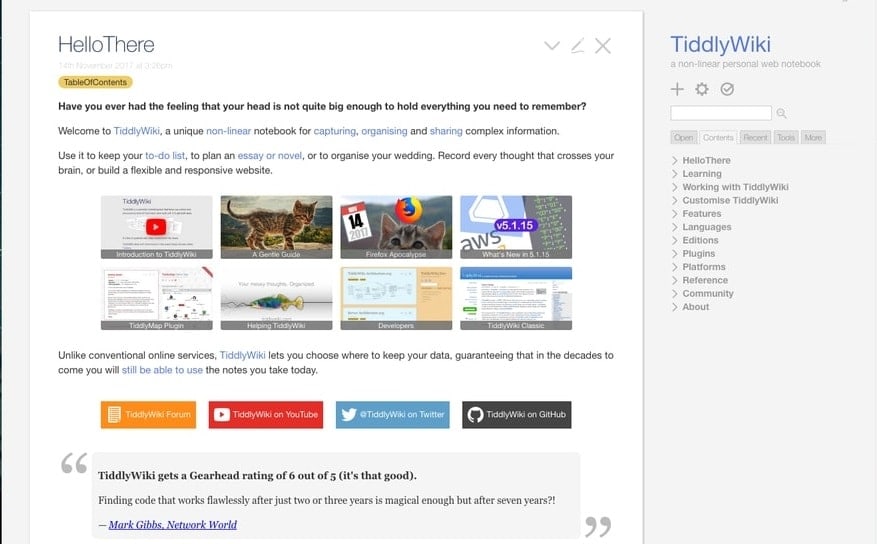Expand the Platforms contents entry
Screen dimensions: 877x544
point(675,267)
